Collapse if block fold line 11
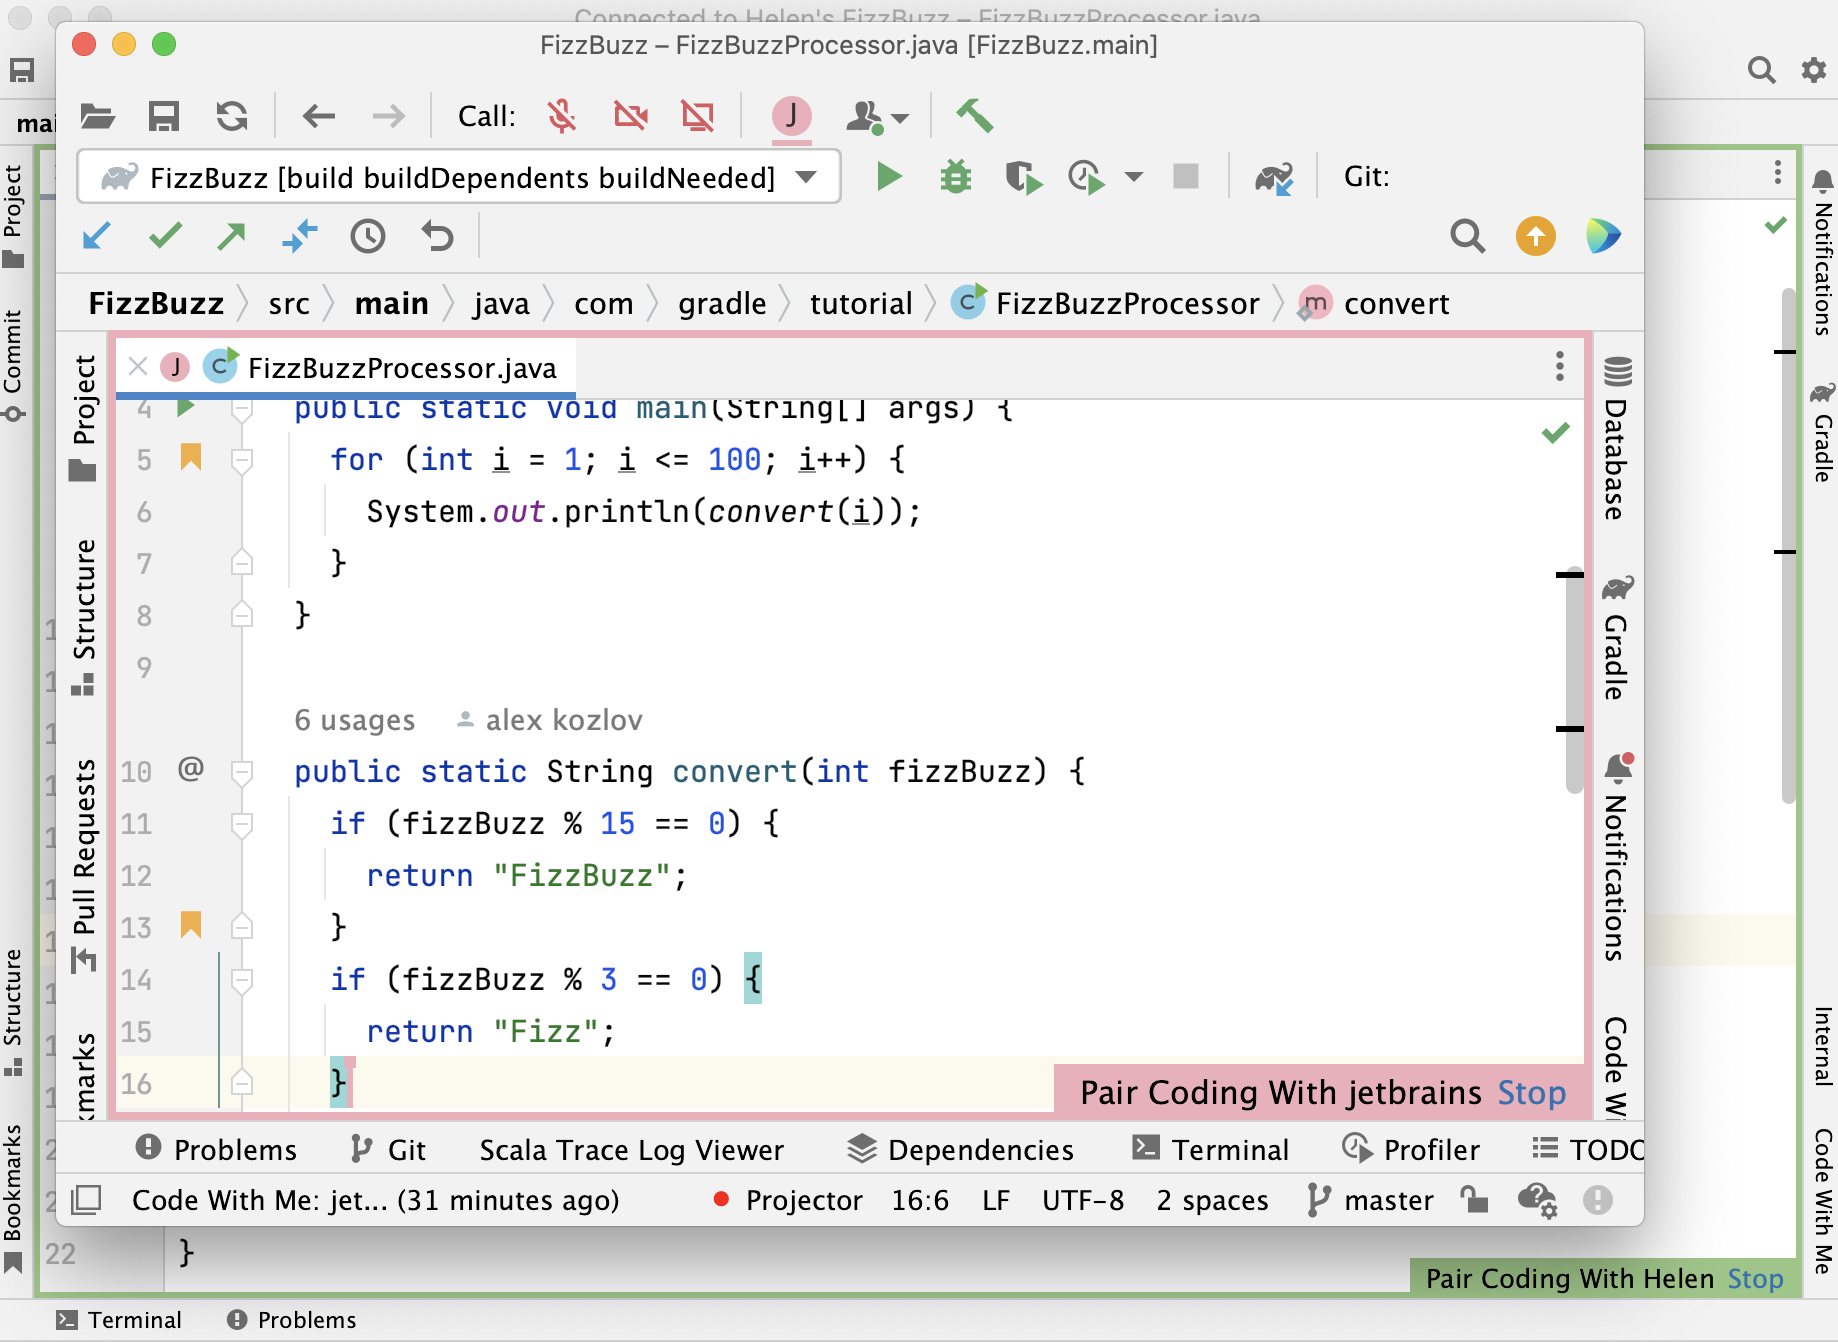 (x=241, y=824)
